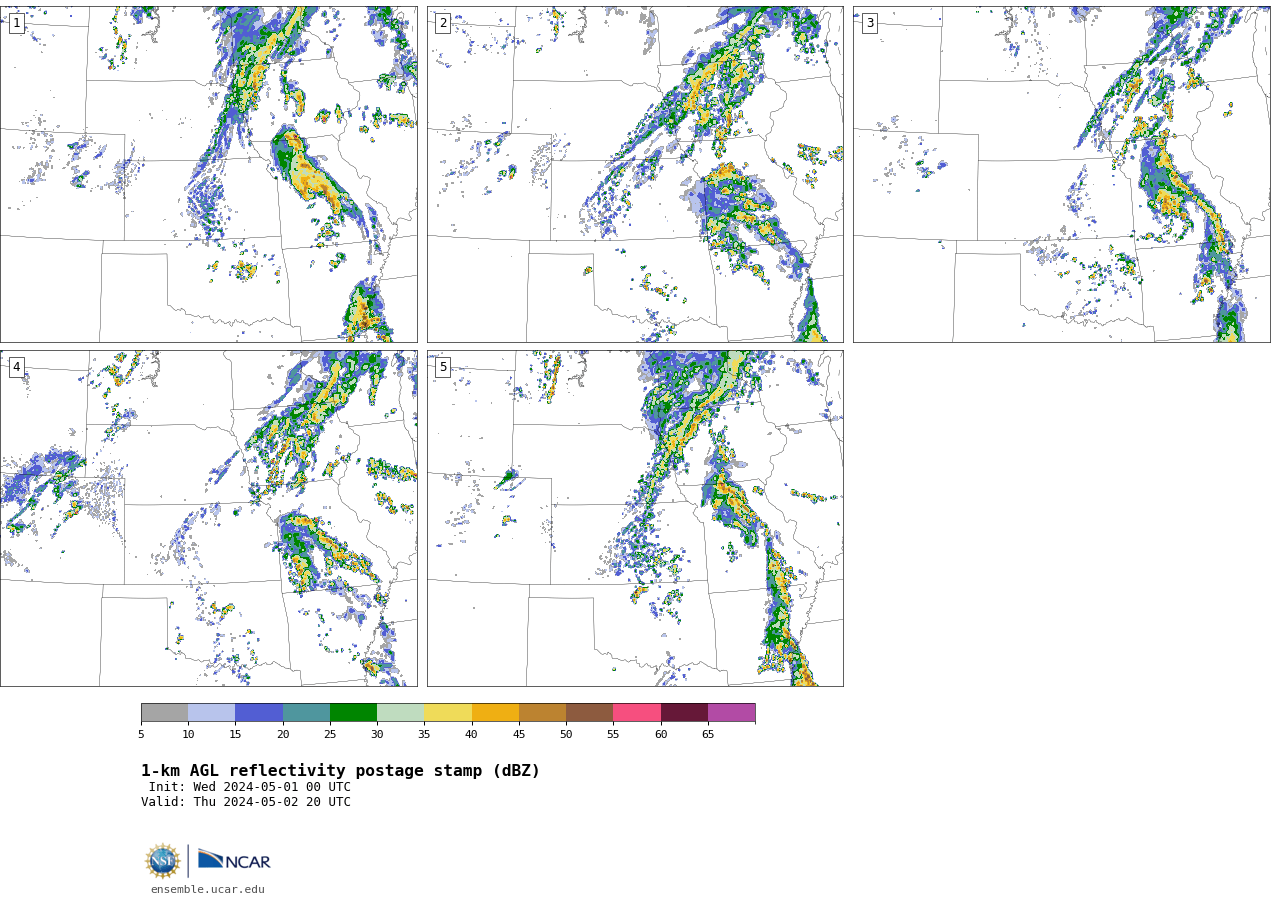Click the ensemble.ucar.edu text
This screenshot has height=901, width=1280.
(x=208, y=890)
